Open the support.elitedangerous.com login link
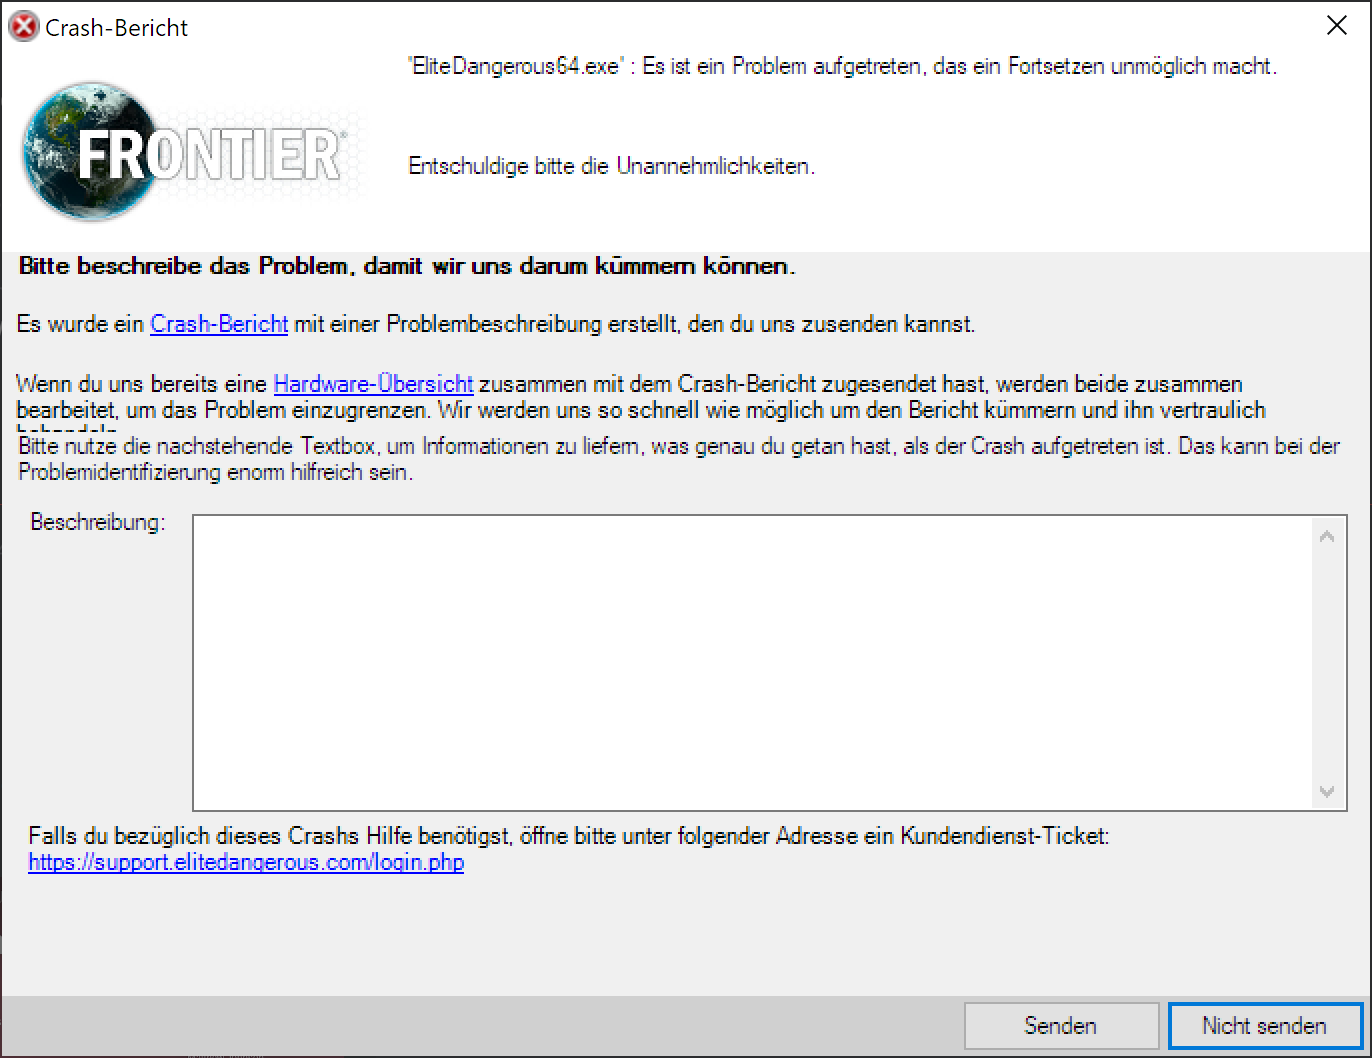This screenshot has width=1372, height=1058. 246,862
